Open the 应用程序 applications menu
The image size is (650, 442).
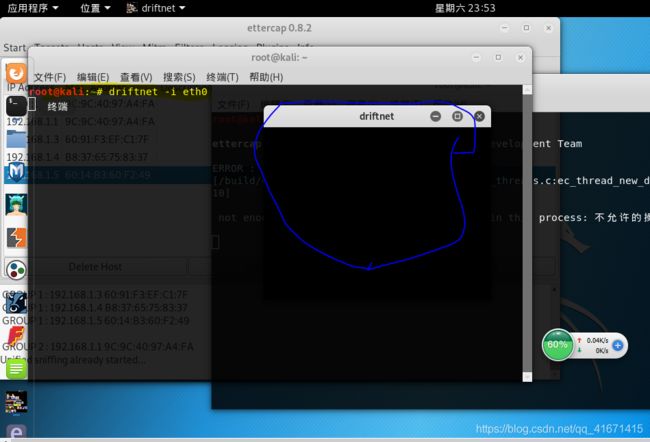coord(33,8)
